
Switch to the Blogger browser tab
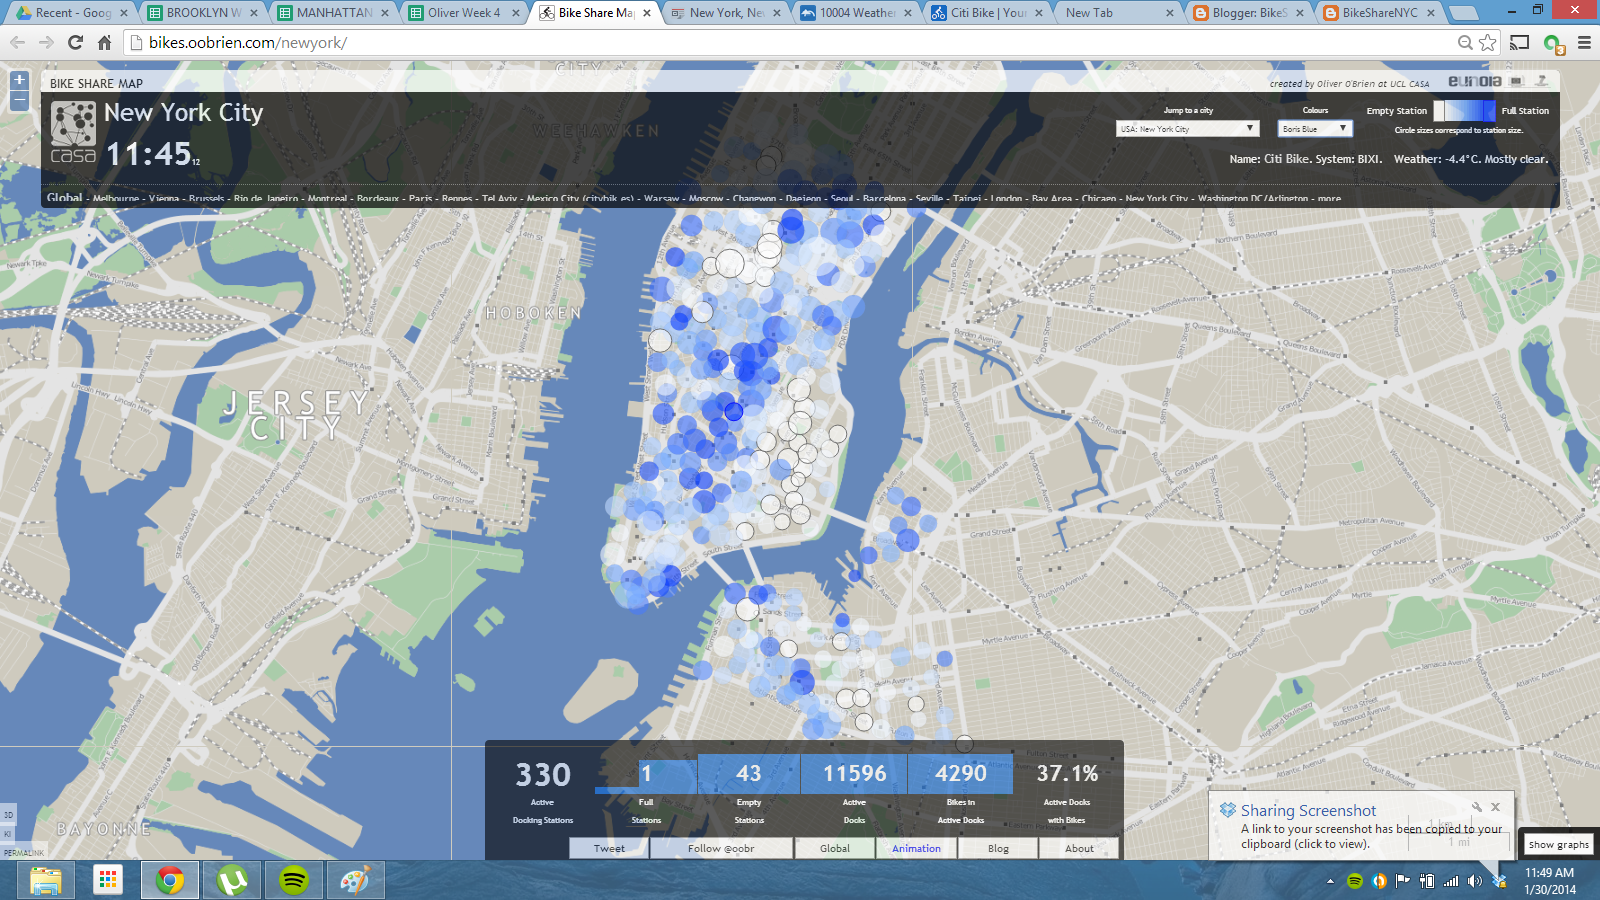pos(1248,13)
